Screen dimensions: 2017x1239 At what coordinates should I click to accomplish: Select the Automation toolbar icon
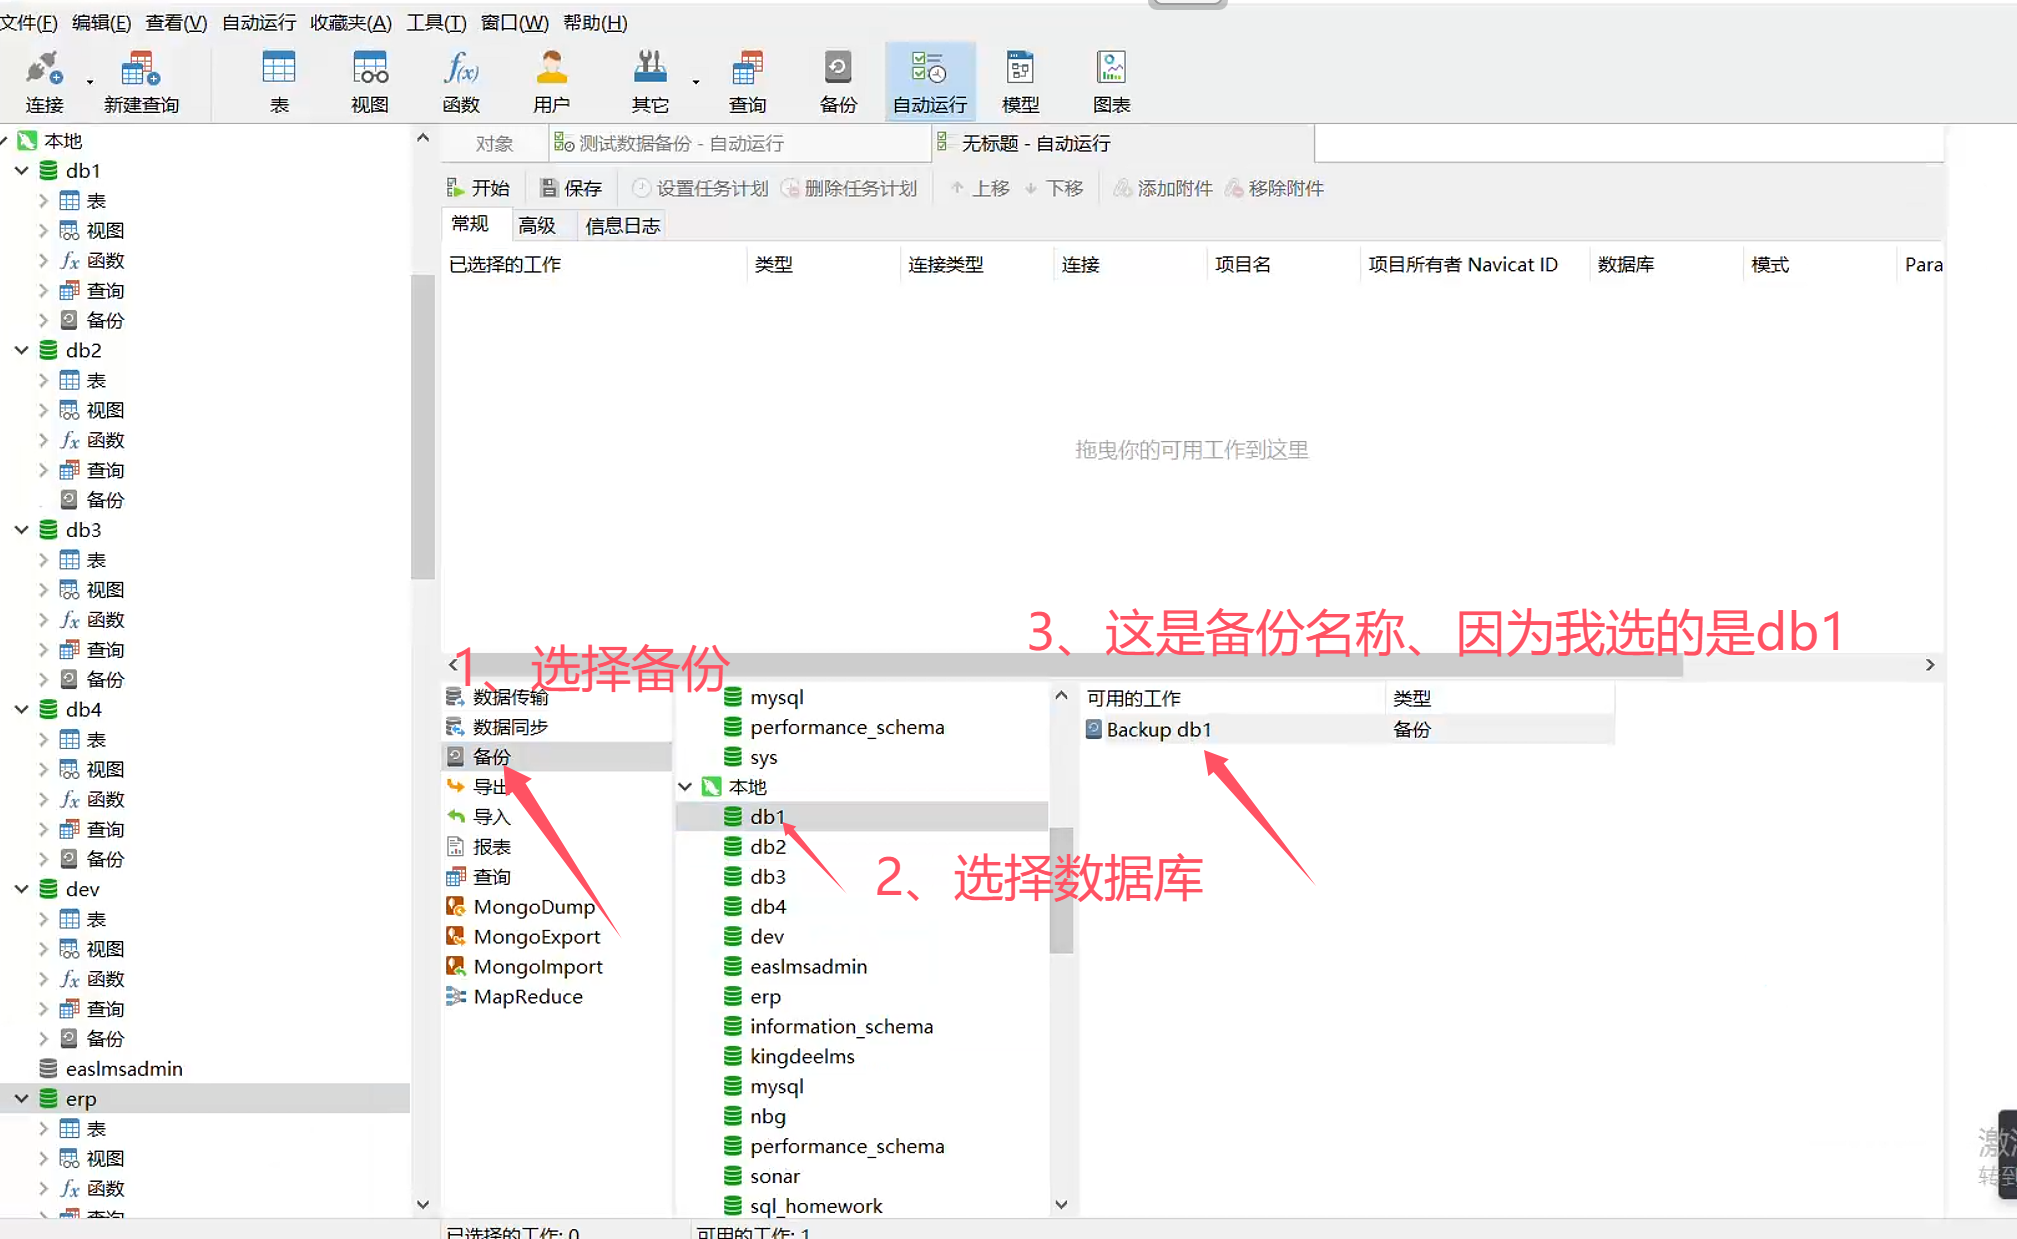click(x=930, y=81)
